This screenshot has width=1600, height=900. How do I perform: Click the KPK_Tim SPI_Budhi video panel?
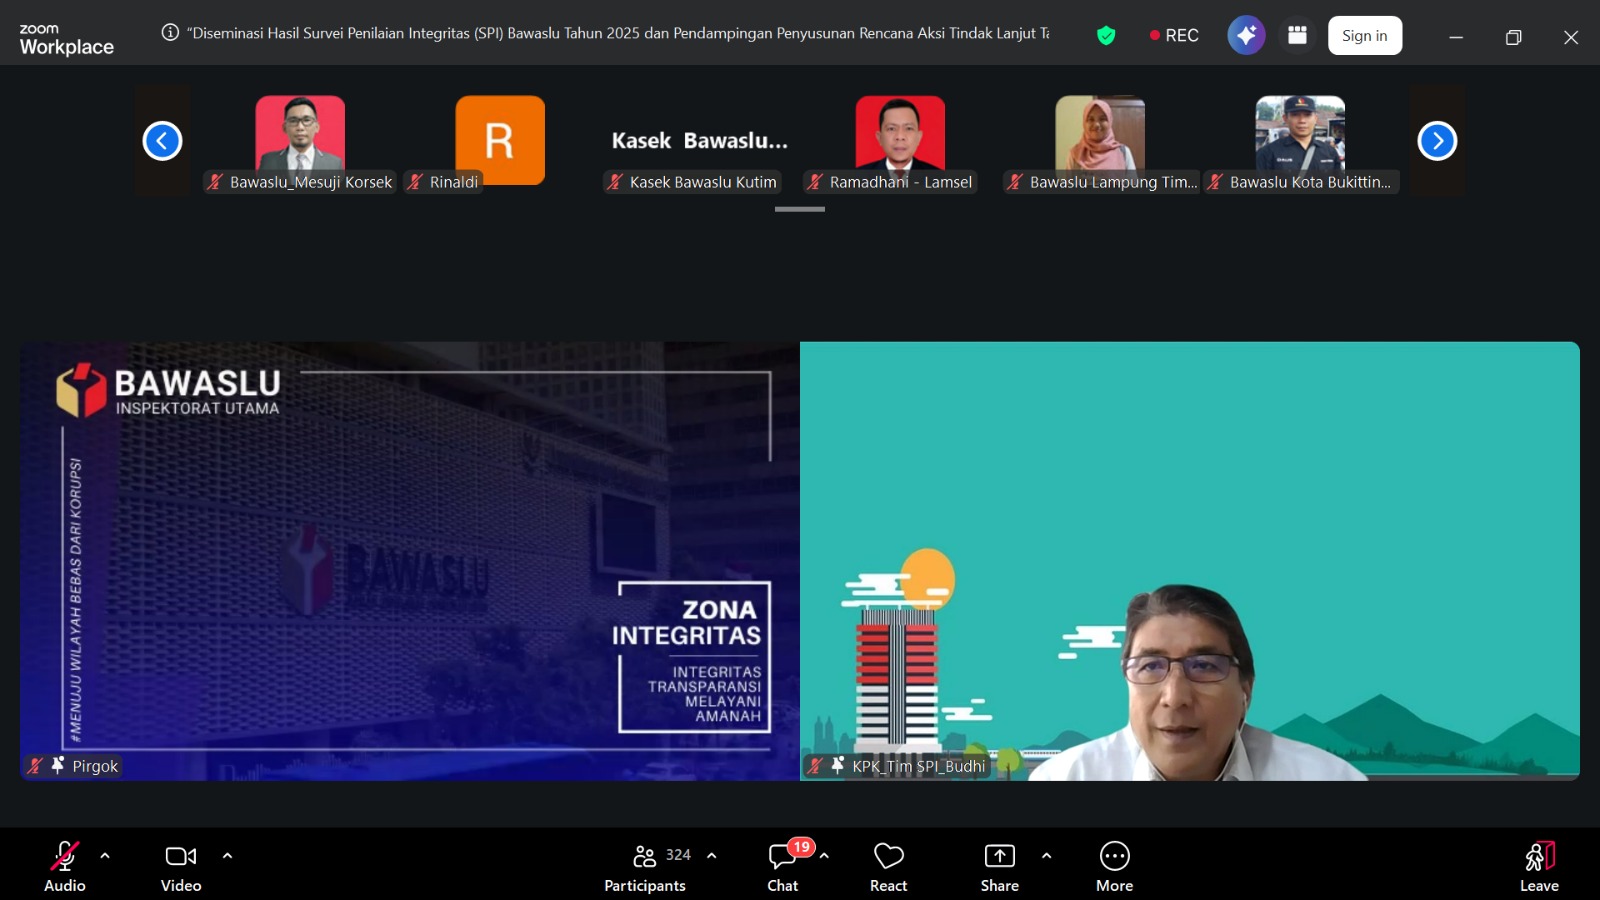point(1190,561)
